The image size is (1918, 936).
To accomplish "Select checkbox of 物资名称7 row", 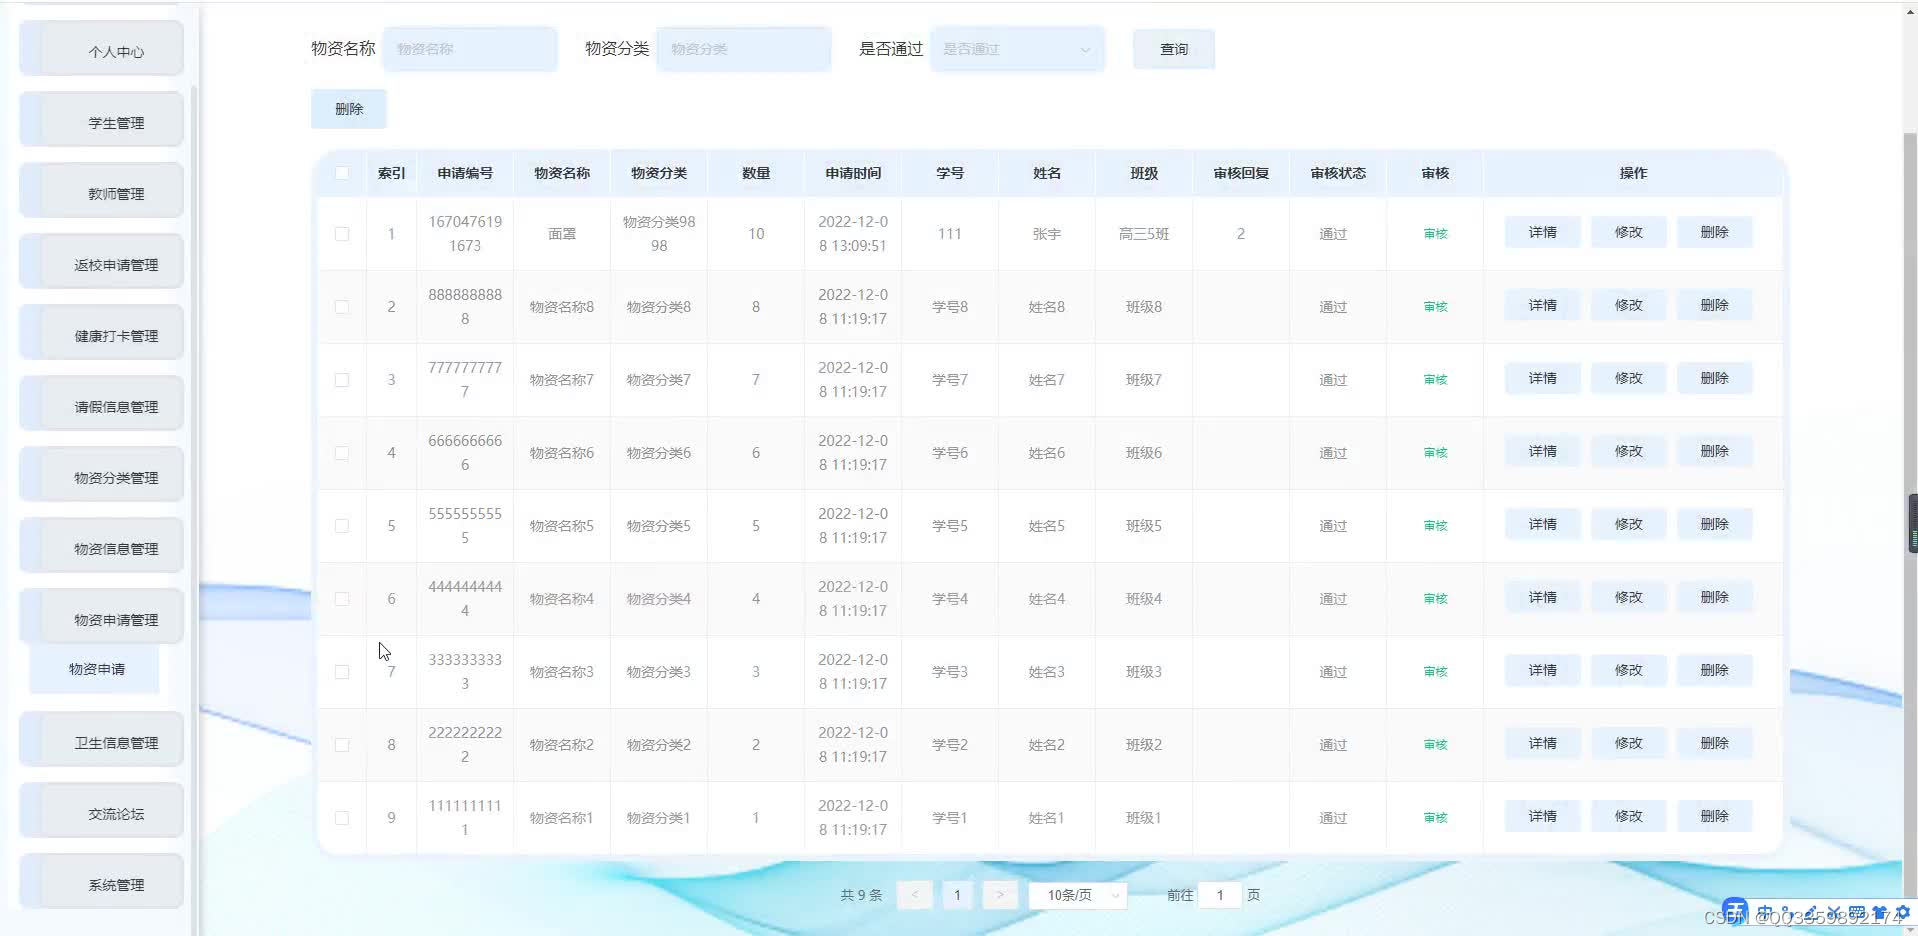I will tap(342, 380).
